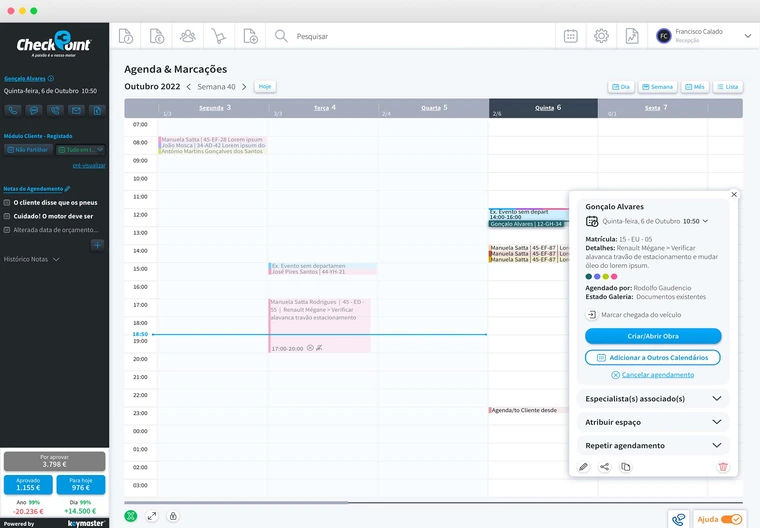Click the expand fullscreen arrows icon
Viewport: 760px width, 528px height.
[x=152, y=516]
